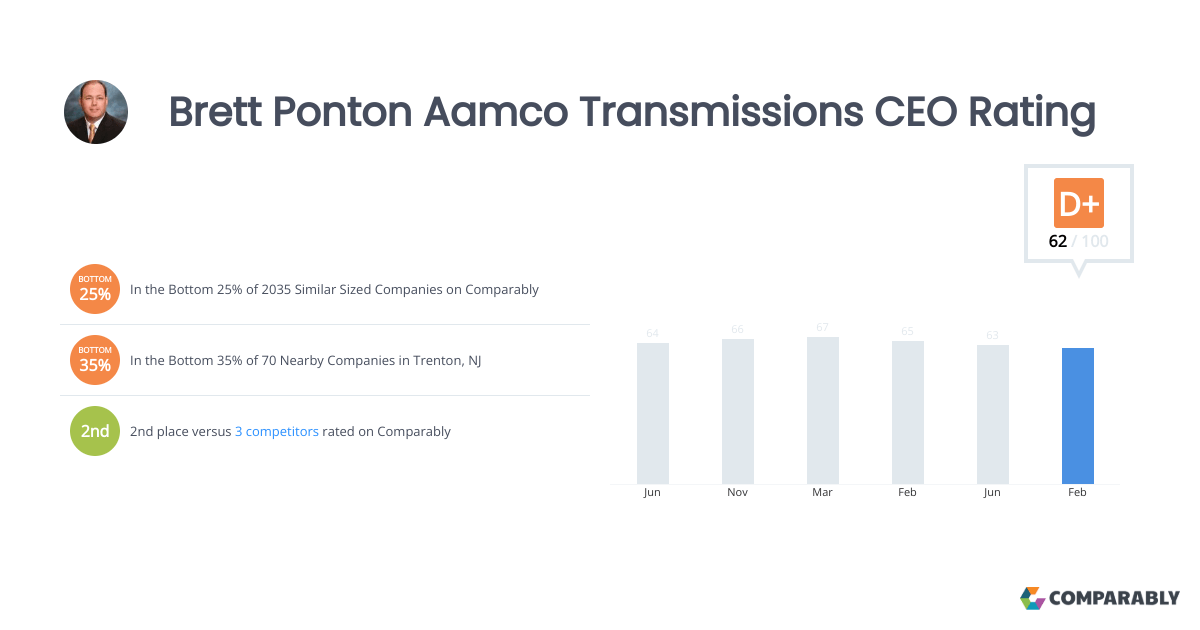Click the orange D+ grade badge
Screen dimensions: 1200x630
(1079, 203)
